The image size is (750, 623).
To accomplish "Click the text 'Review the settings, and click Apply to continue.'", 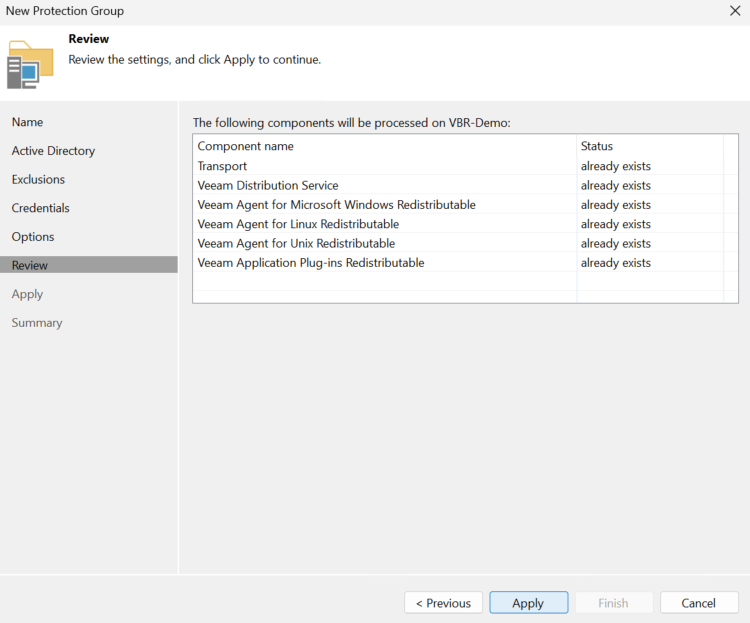I will [195, 60].
